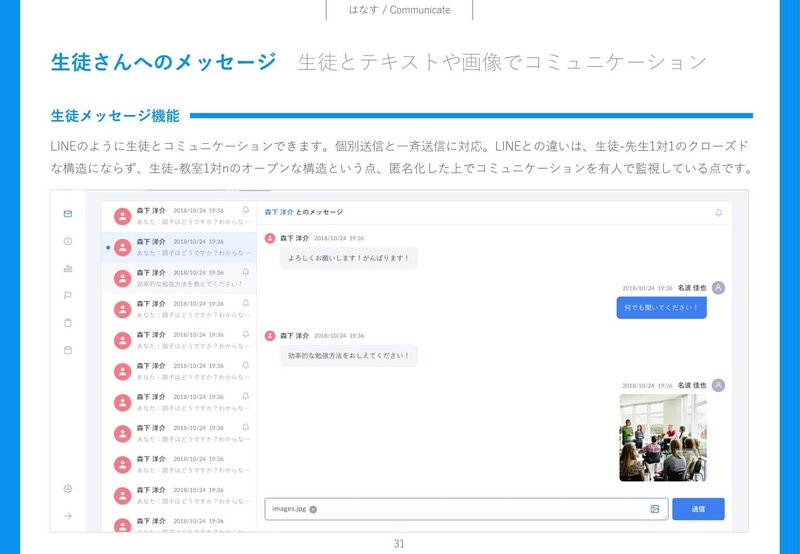Open the mail messages icon in sidebar
This screenshot has width=800, height=554.
pyautogui.click(x=68, y=214)
